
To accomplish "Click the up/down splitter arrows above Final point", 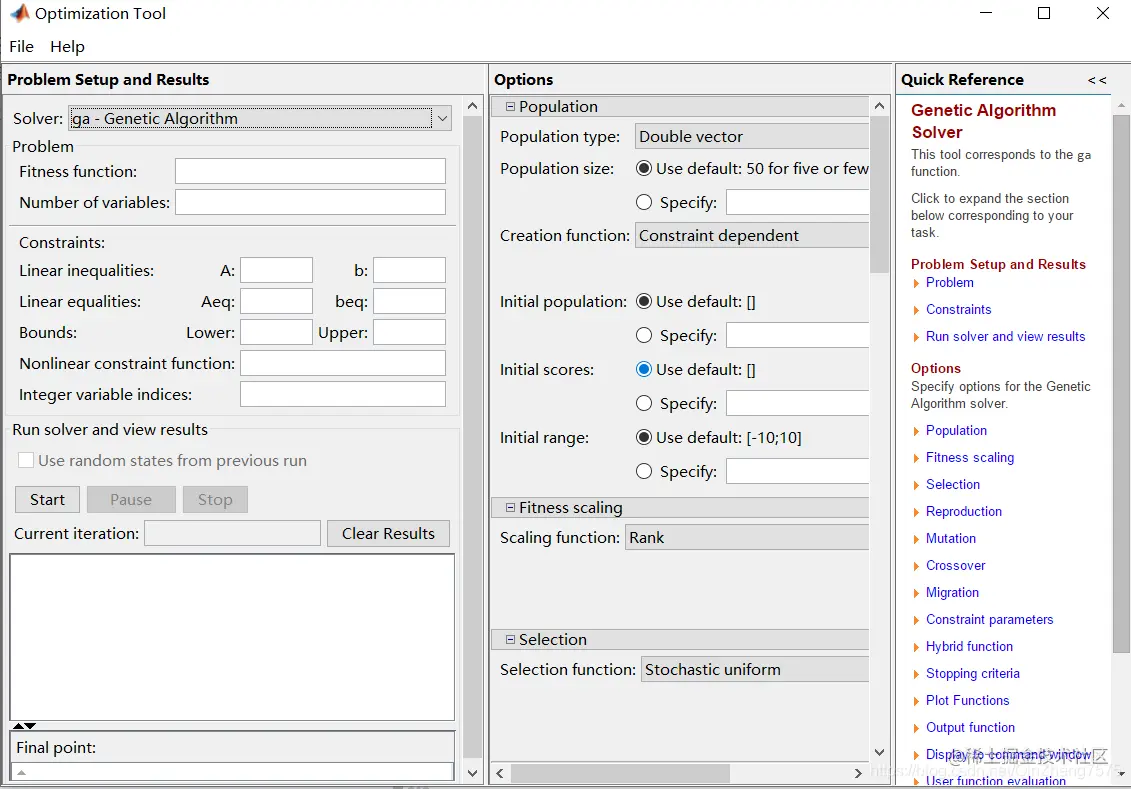I will point(24,726).
